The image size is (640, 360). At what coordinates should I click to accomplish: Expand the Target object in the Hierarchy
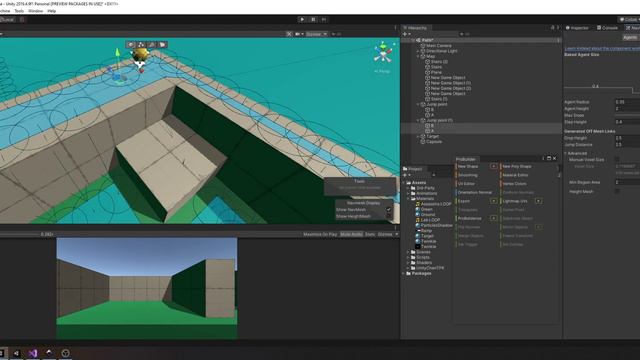[x=418, y=136]
